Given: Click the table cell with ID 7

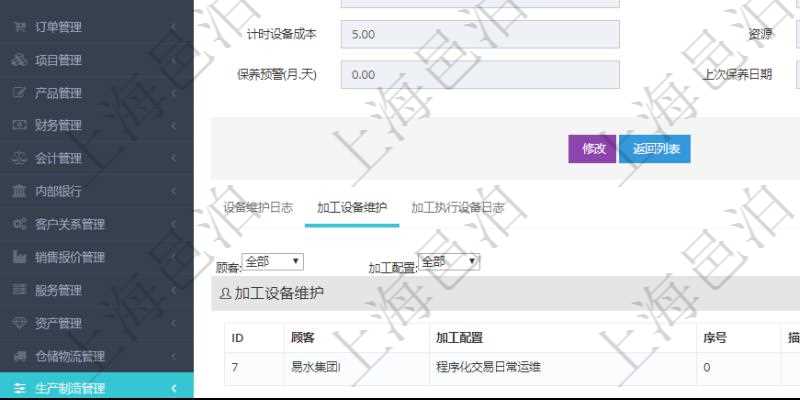Looking at the screenshot, I should (254, 367).
